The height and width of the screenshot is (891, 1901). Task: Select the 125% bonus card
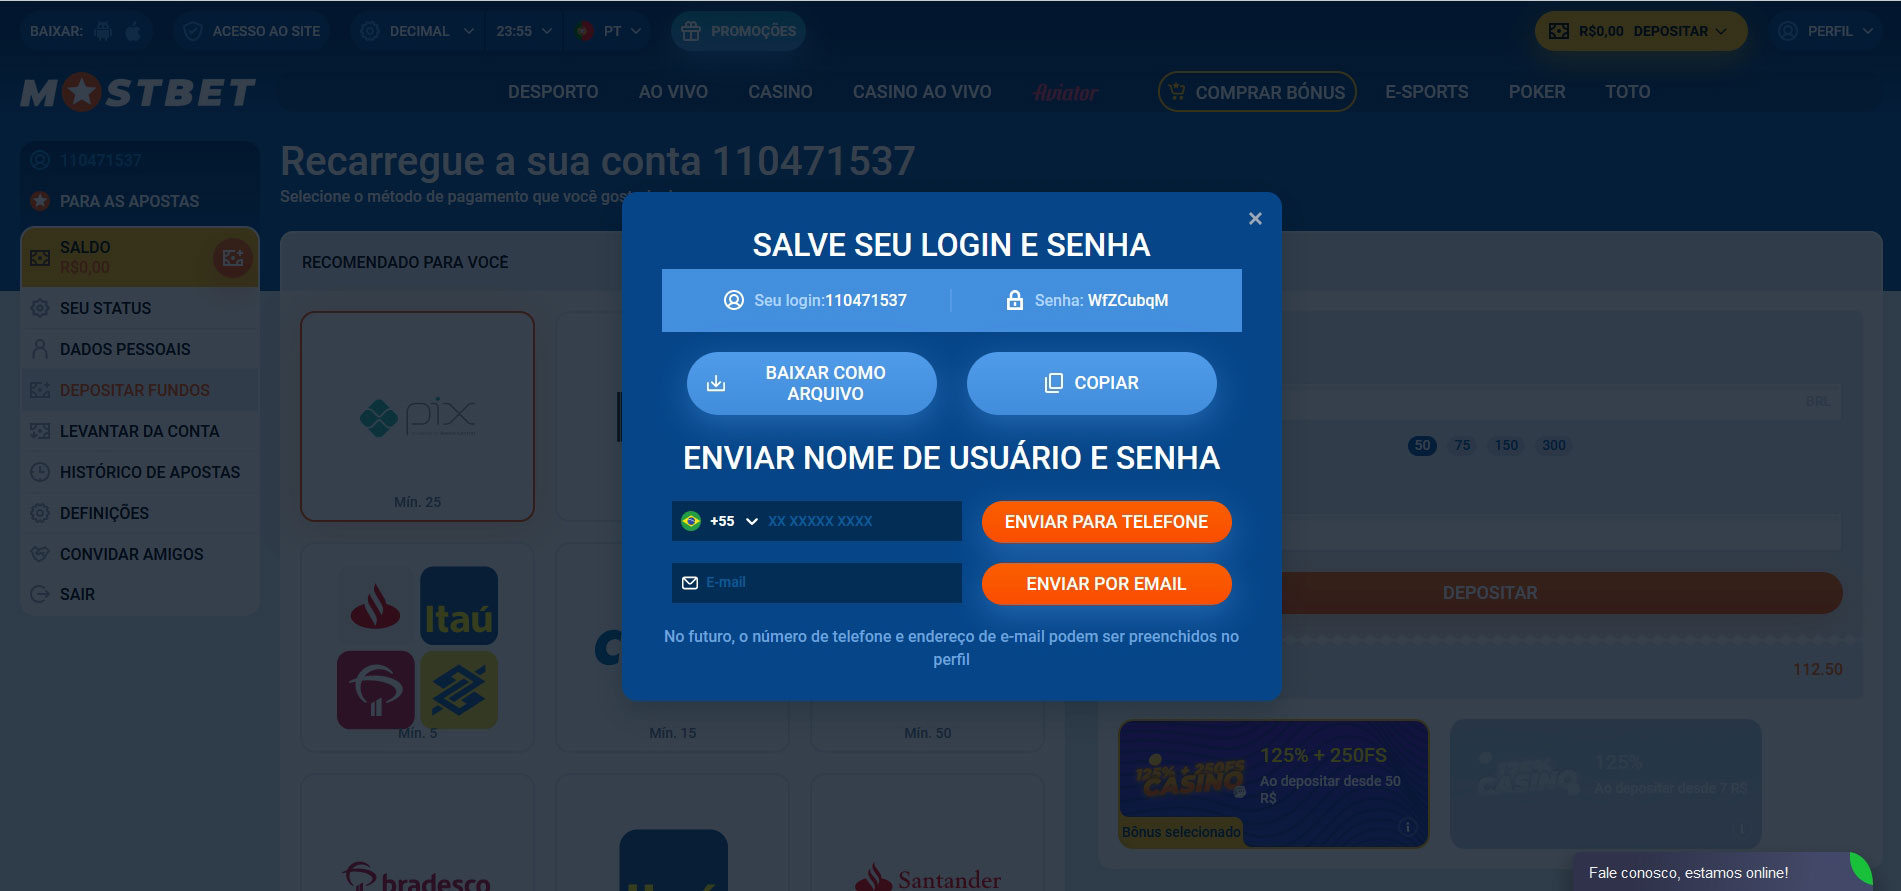tap(1606, 783)
